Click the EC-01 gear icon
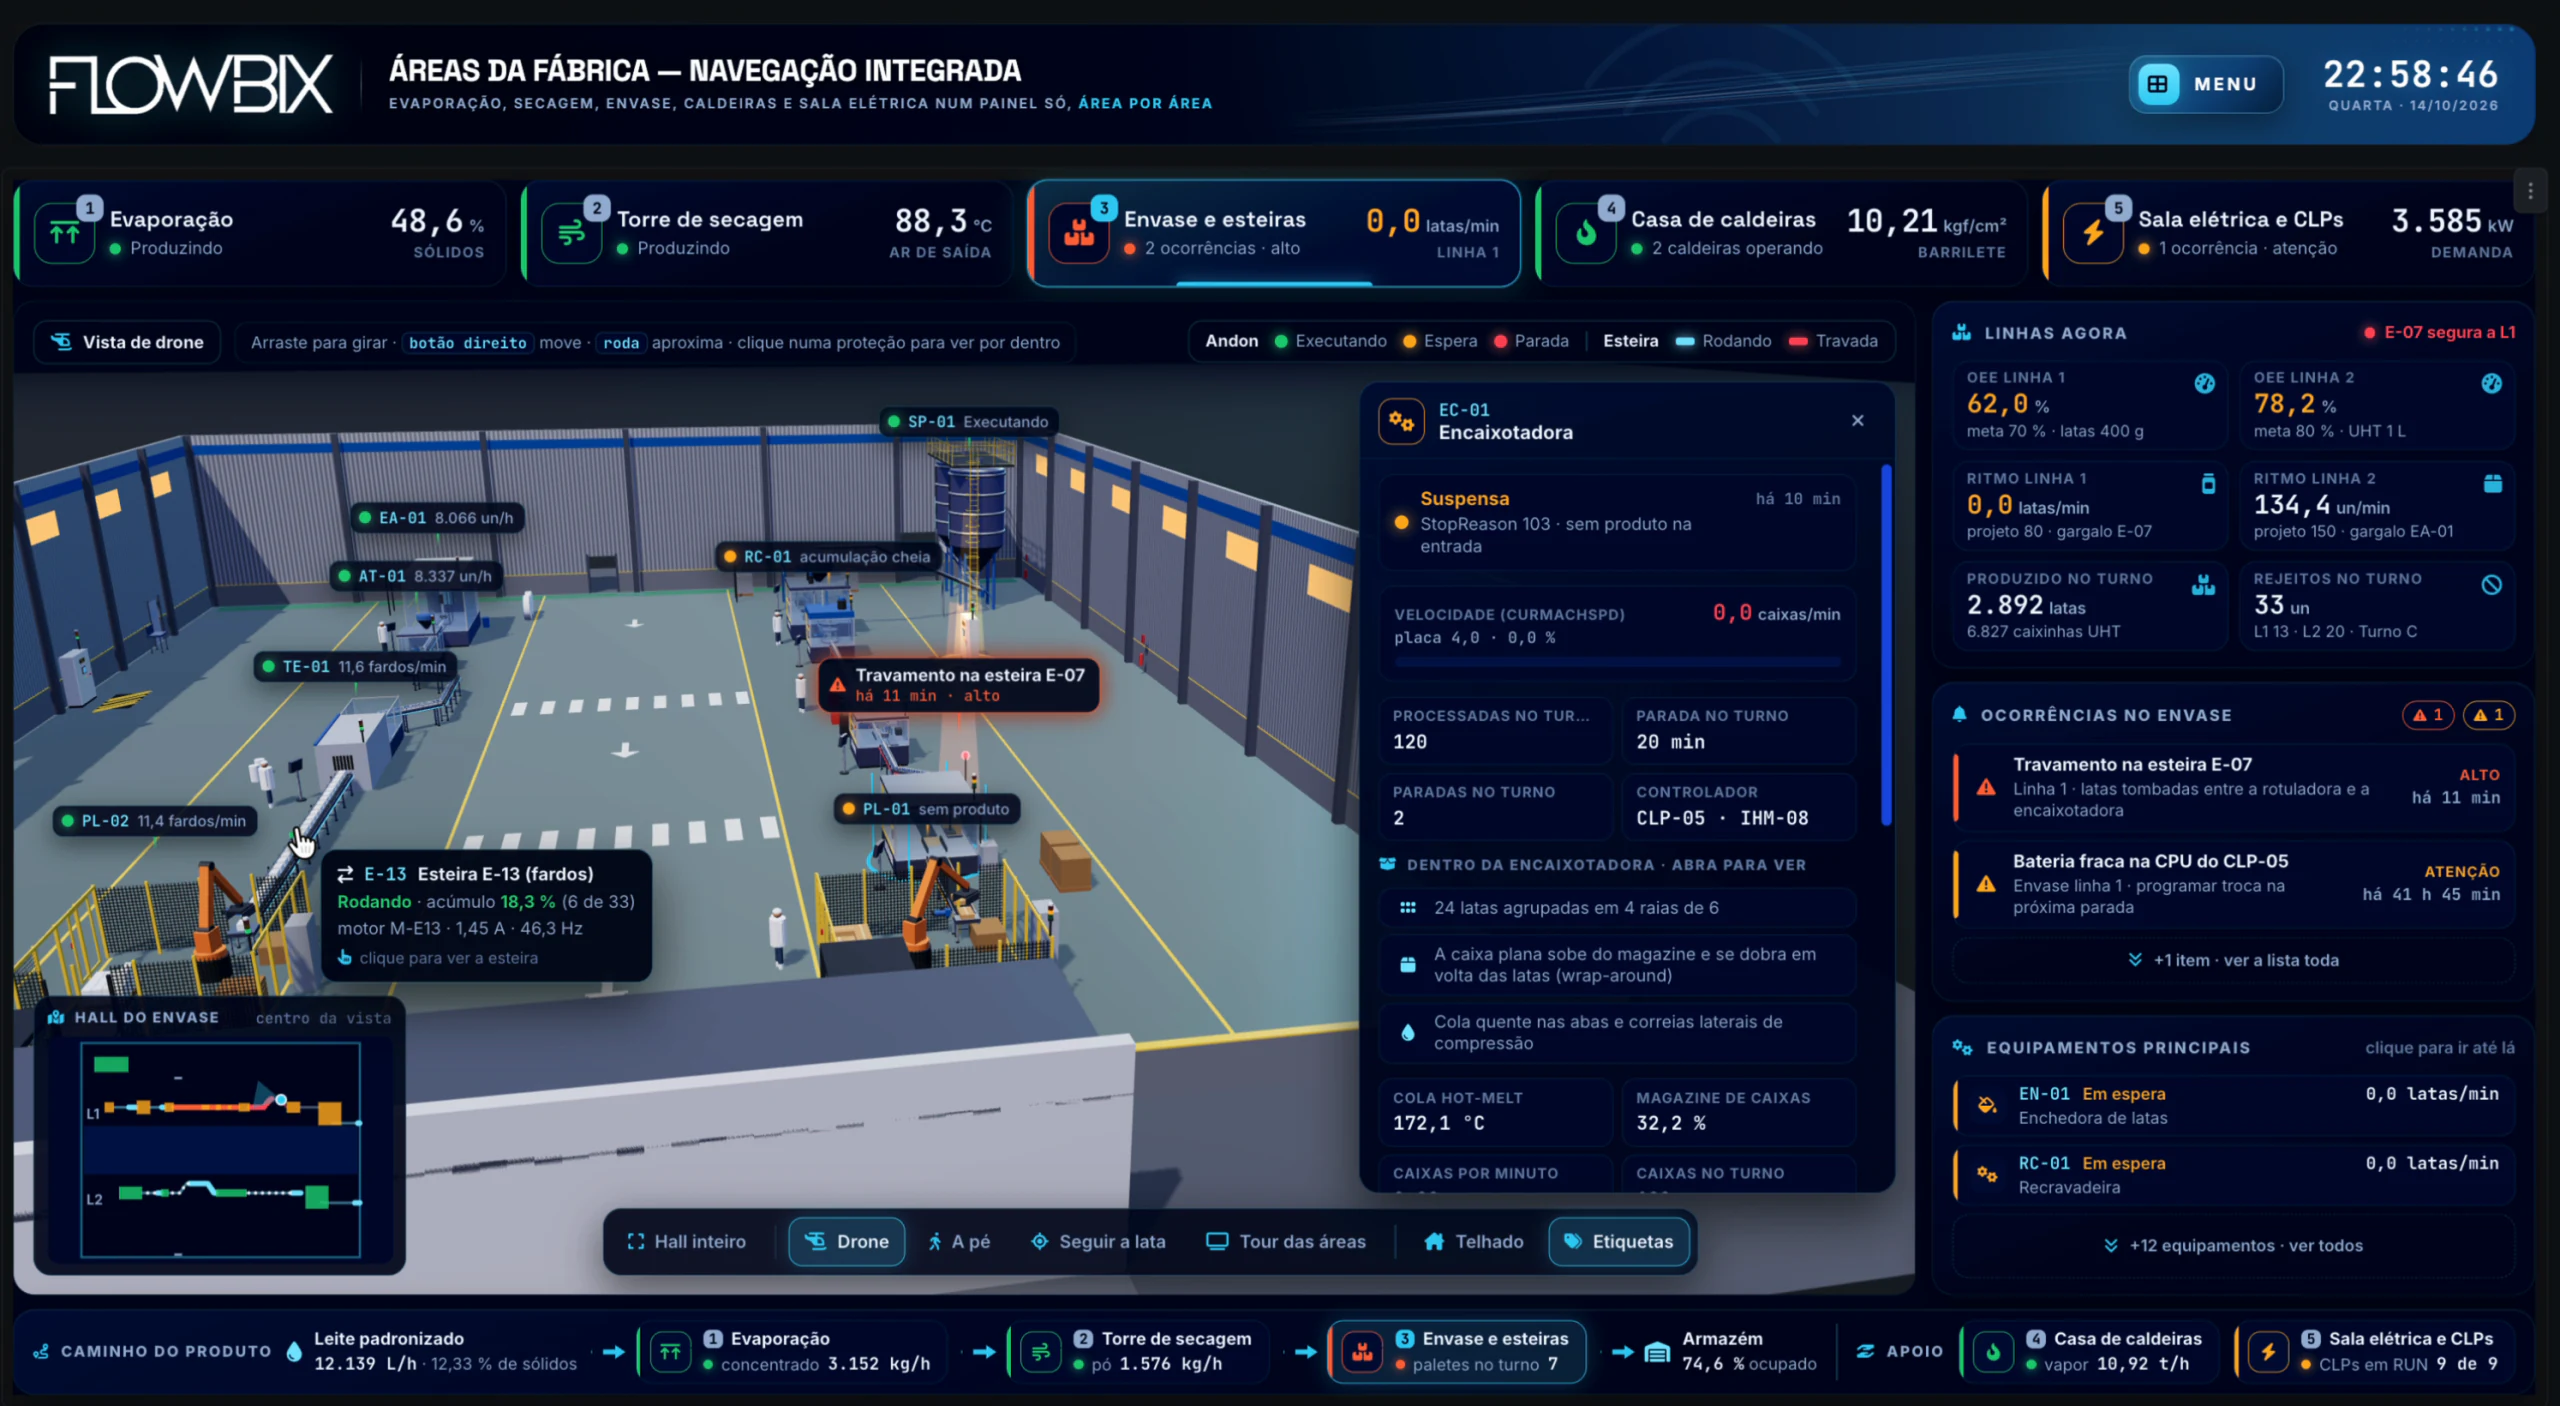The height and width of the screenshot is (1406, 2560). coord(1401,421)
